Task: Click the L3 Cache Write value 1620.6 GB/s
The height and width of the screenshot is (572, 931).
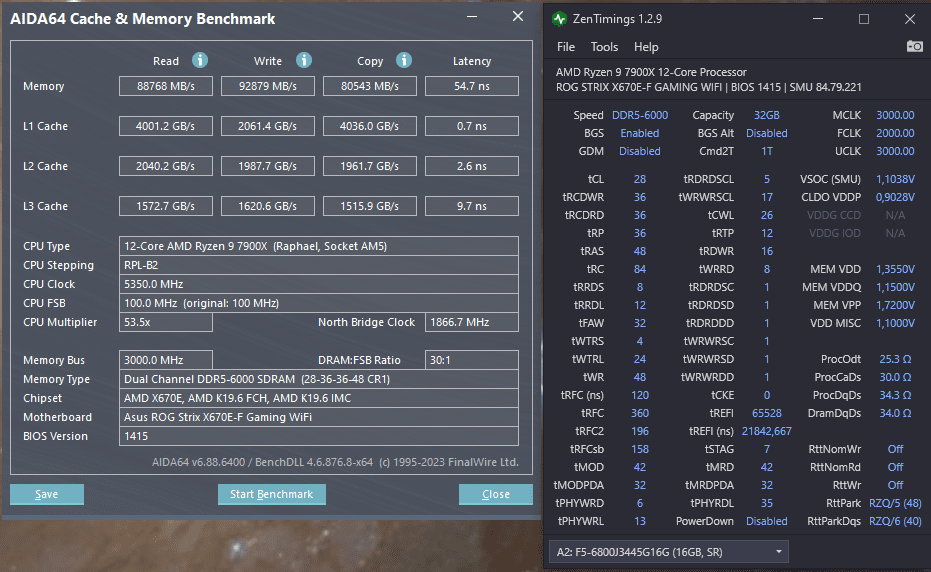Action: pos(268,206)
